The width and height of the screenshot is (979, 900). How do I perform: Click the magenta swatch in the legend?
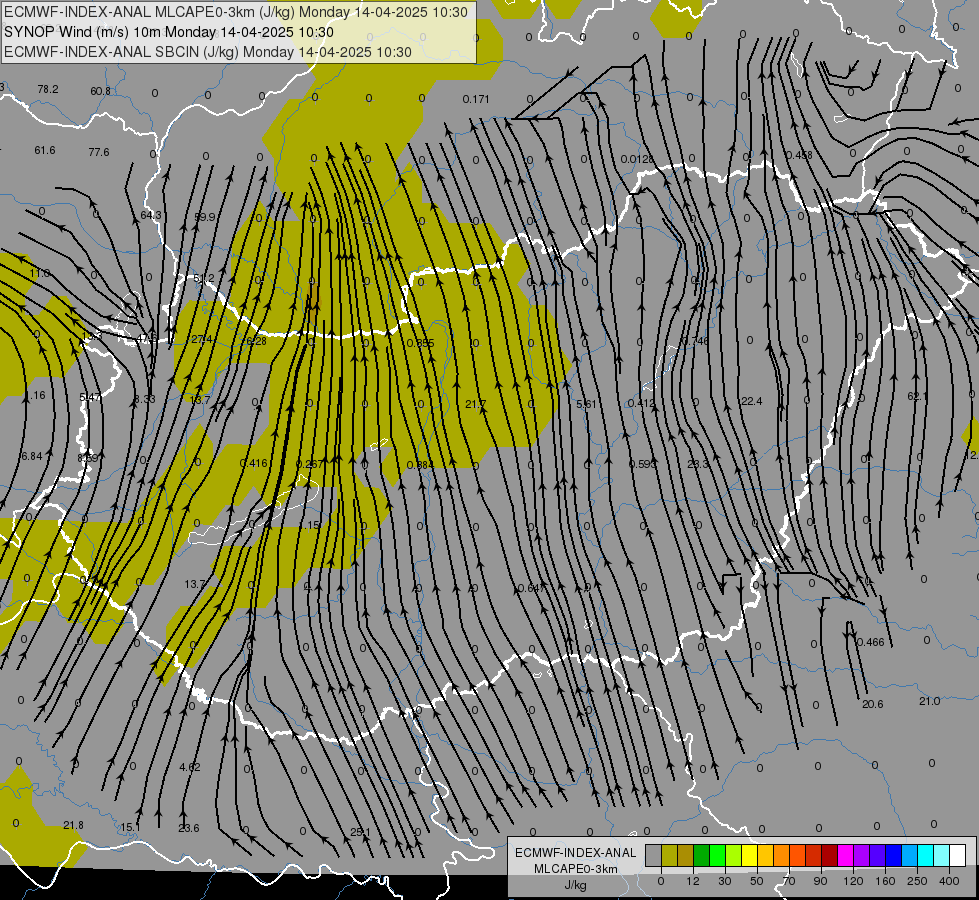[x=846, y=856]
